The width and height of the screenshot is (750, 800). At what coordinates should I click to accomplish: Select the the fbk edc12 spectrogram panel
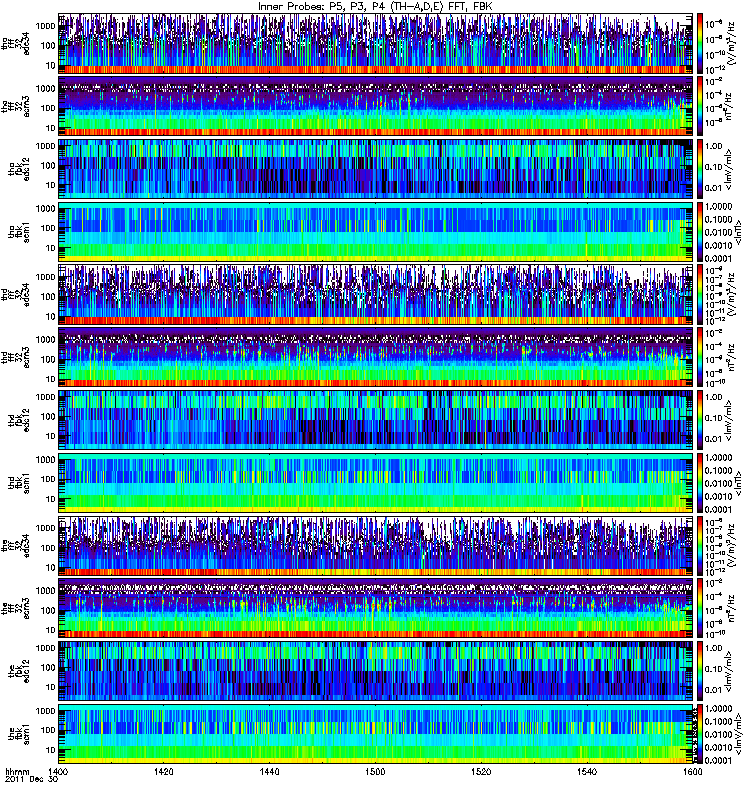point(376,671)
